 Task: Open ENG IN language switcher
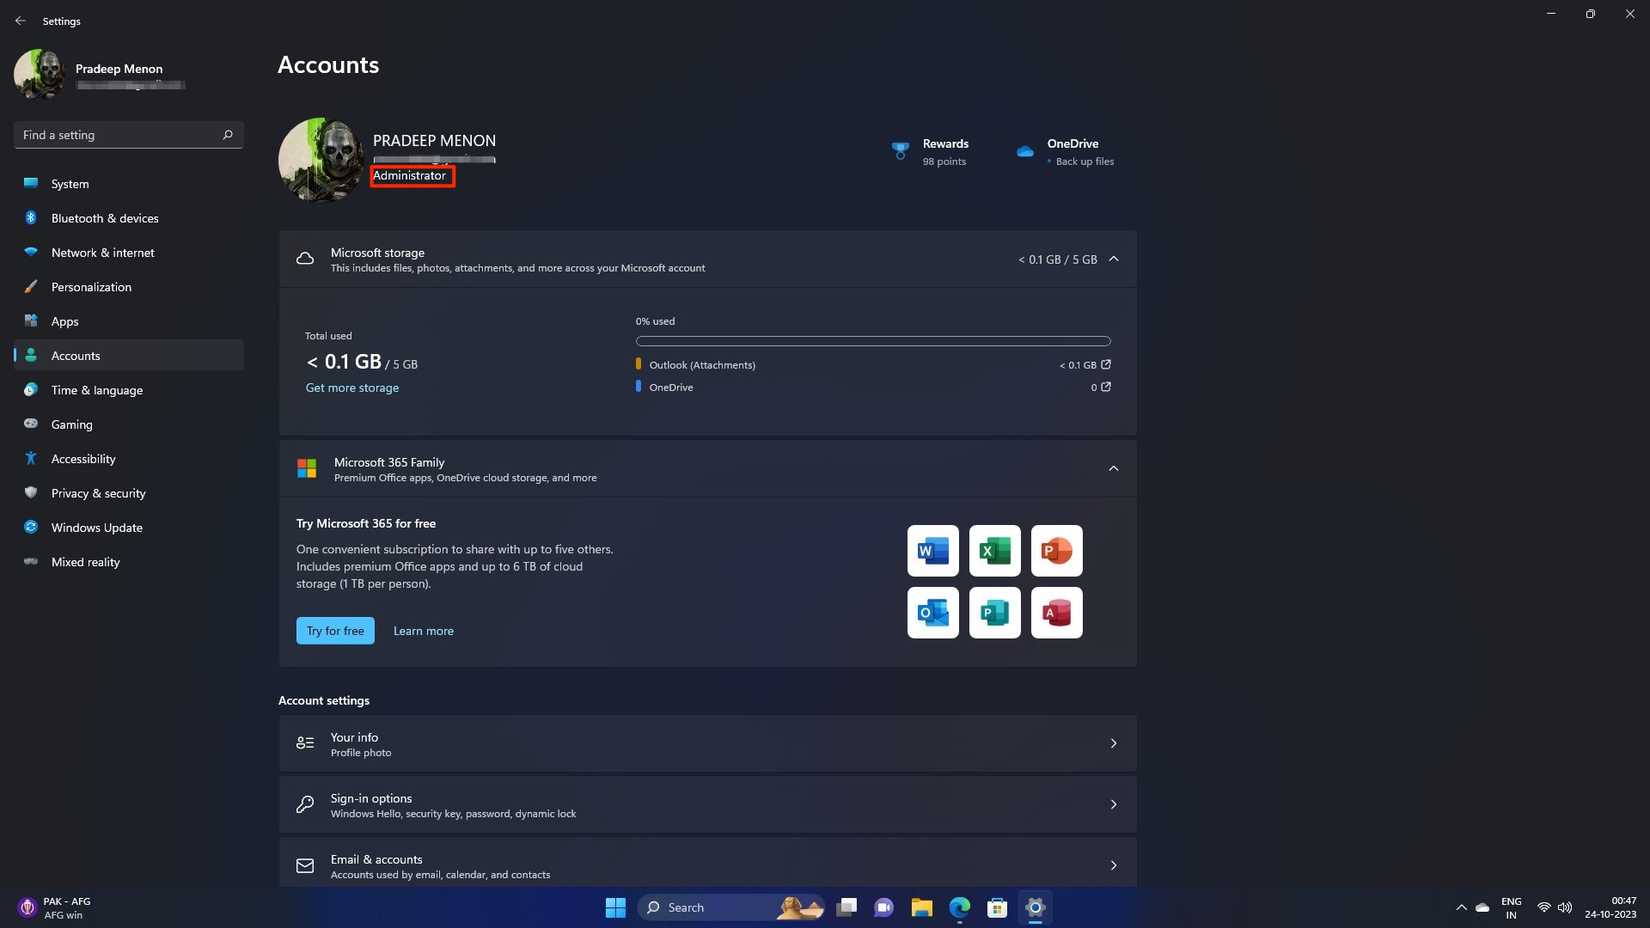point(1511,908)
